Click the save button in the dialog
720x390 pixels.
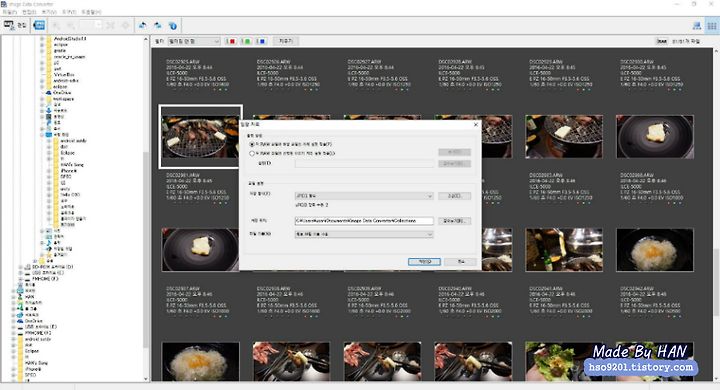pyautogui.click(x=424, y=261)
